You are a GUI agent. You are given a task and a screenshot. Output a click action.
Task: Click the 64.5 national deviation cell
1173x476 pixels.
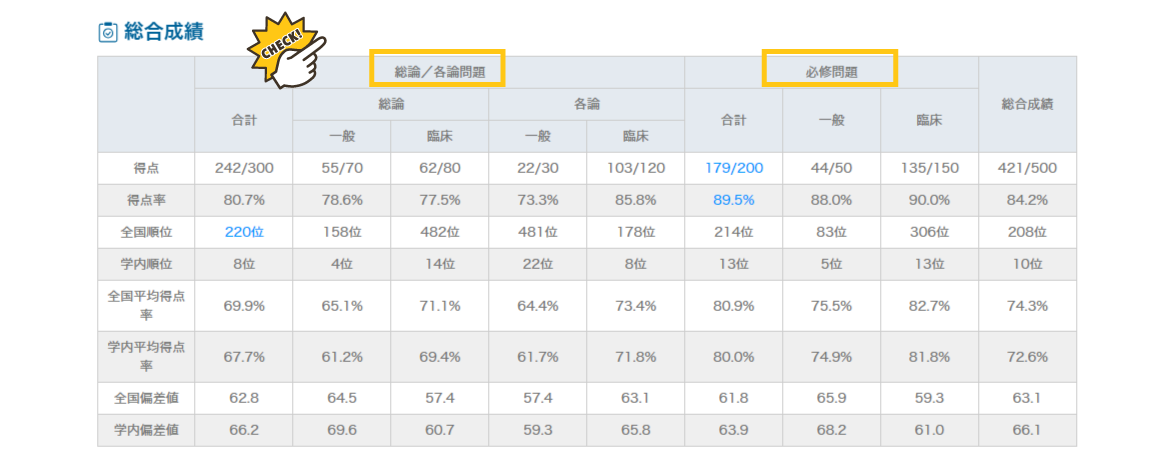pyautogui.click(x=342, y=399)
